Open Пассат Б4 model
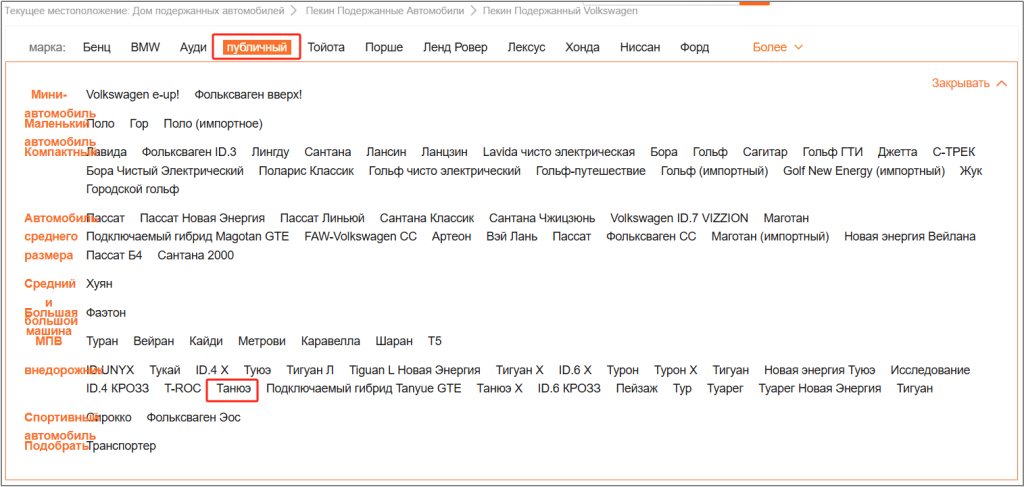The image size is (1024, 487). [114, 255]
